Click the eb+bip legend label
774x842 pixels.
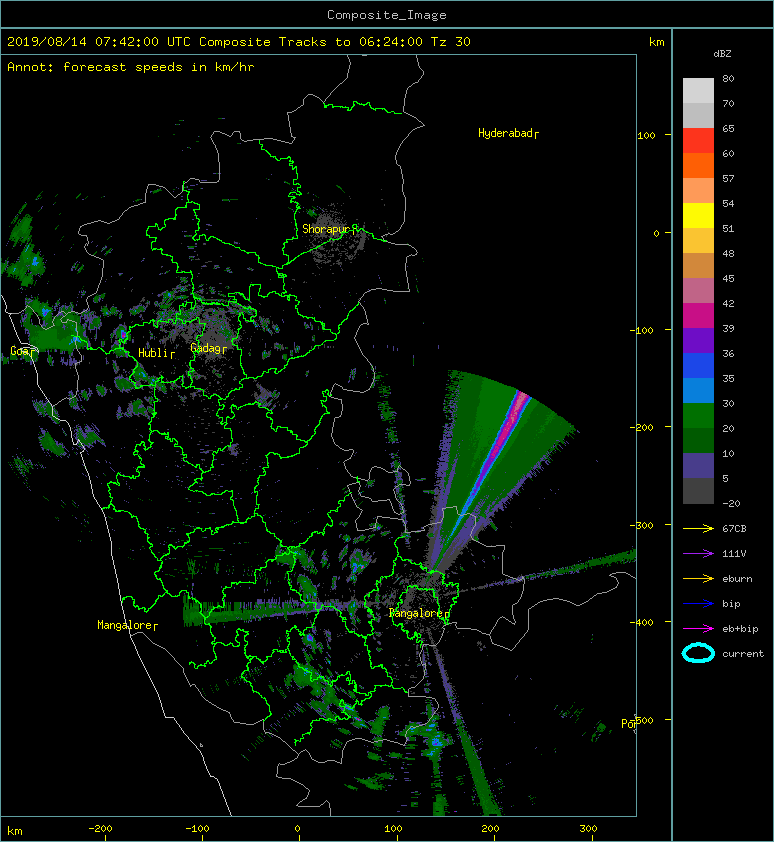740,629
